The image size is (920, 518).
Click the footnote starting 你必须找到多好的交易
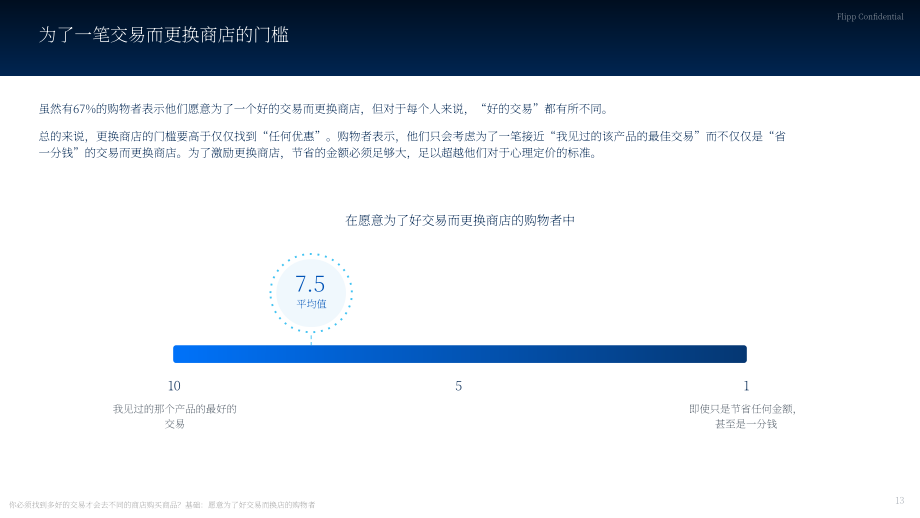pyautogui.click(x=162, y=505)
